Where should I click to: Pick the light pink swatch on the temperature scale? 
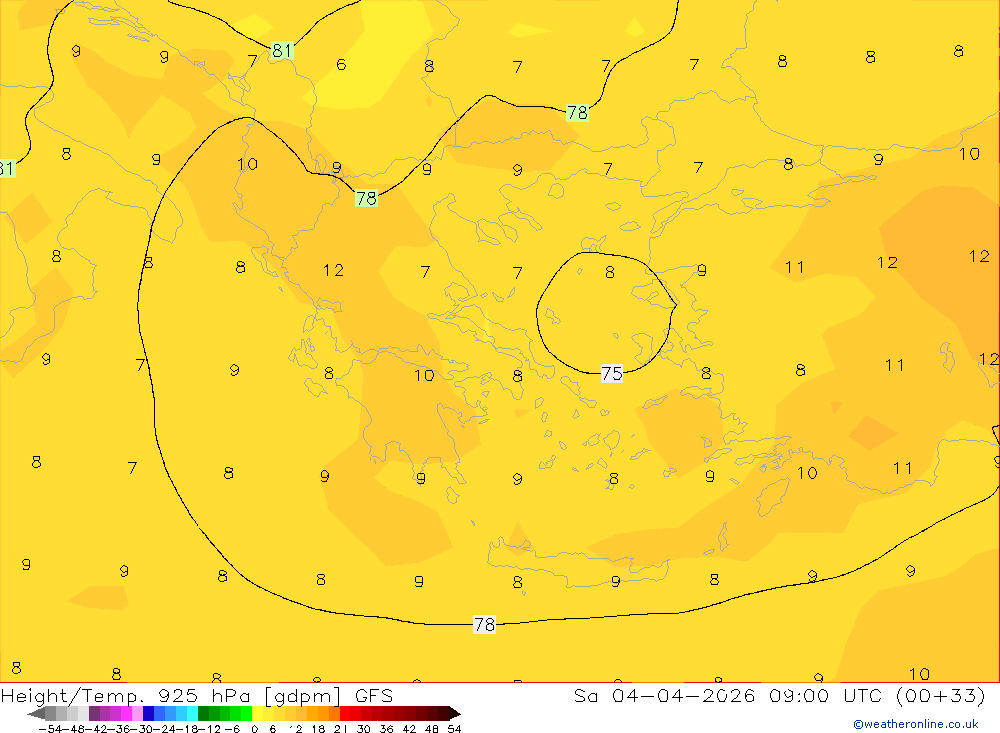[137, 714]
